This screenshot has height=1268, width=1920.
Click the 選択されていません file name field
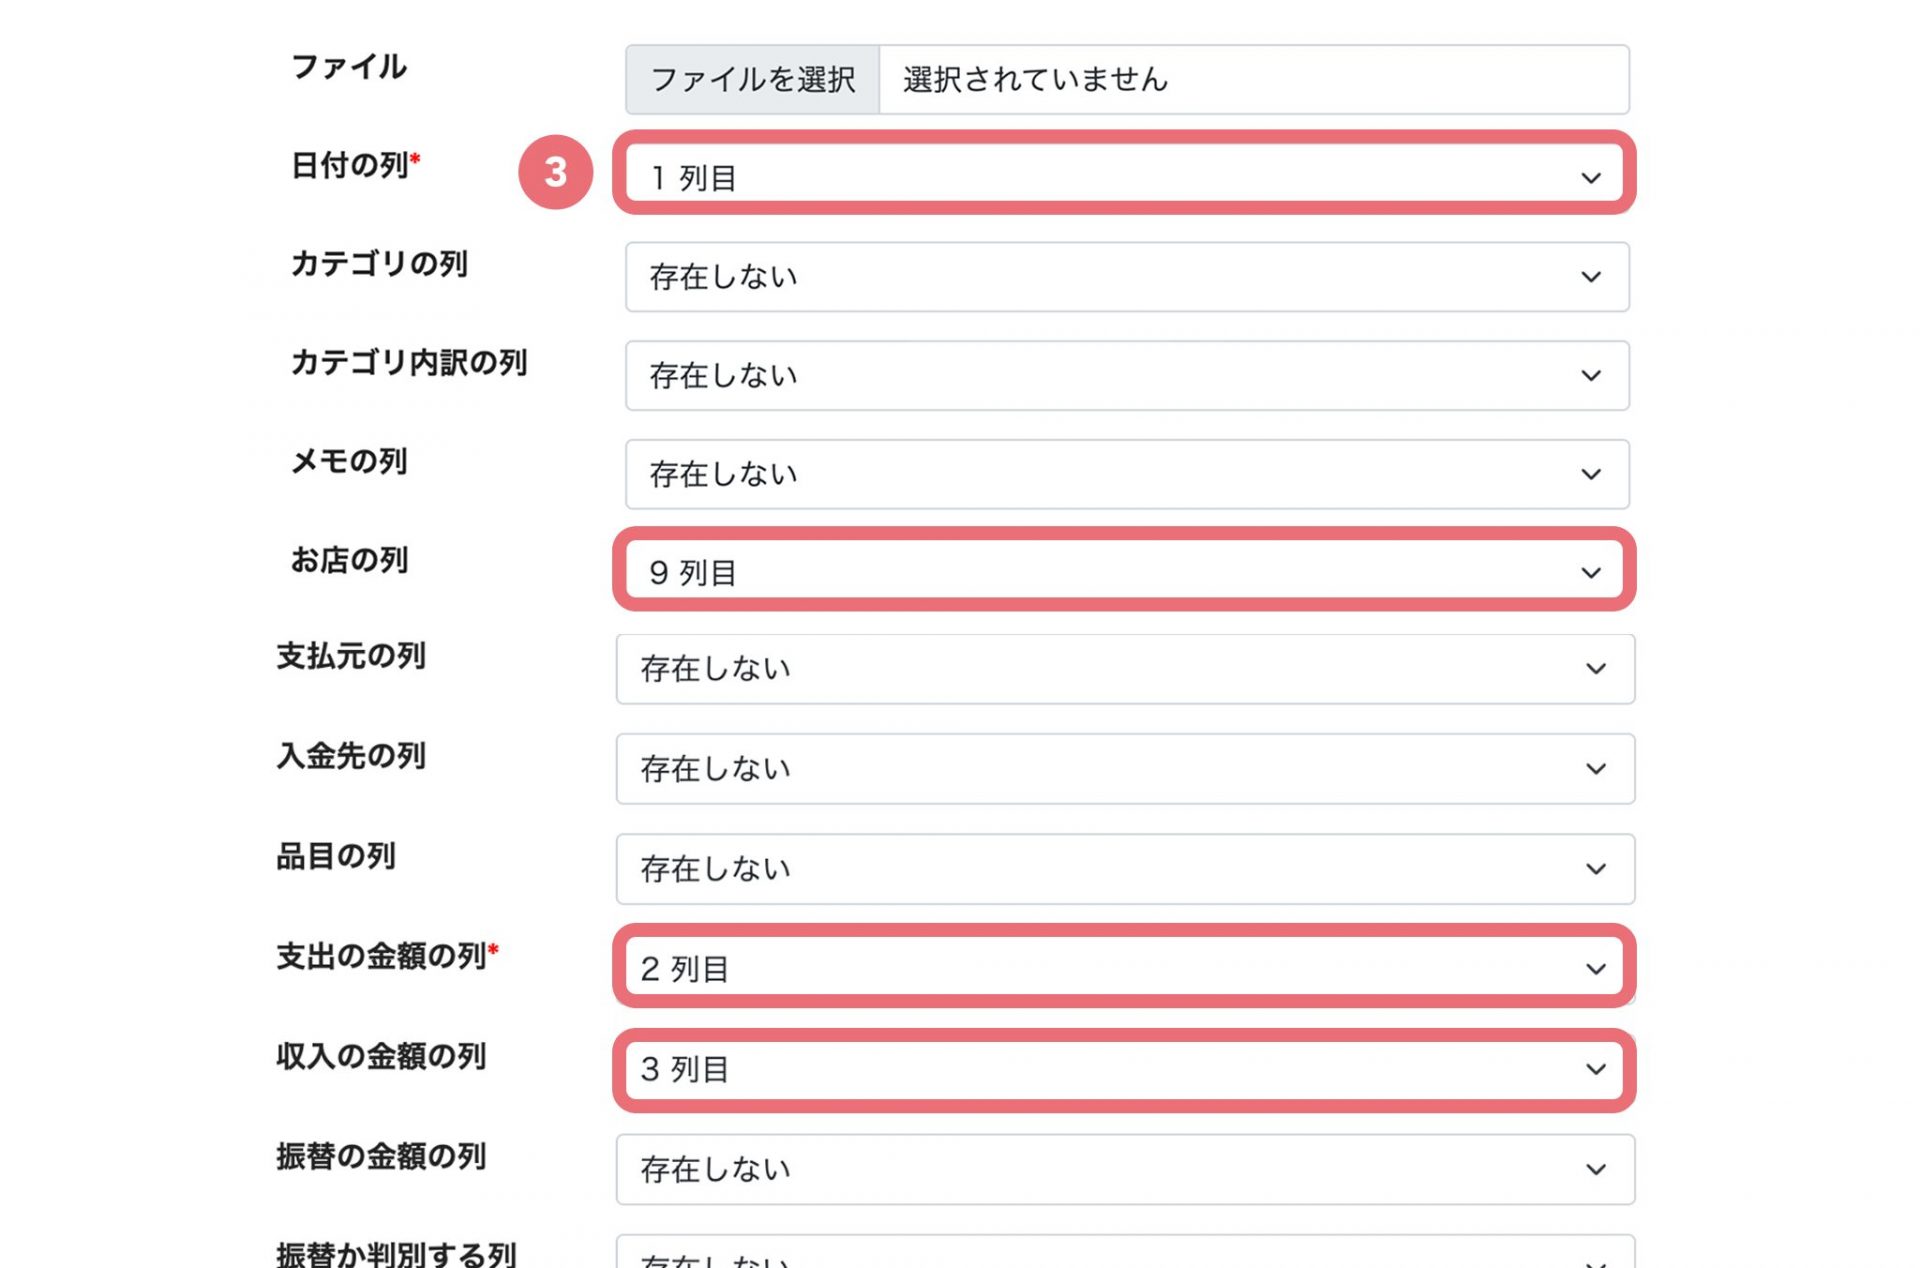1253,79
